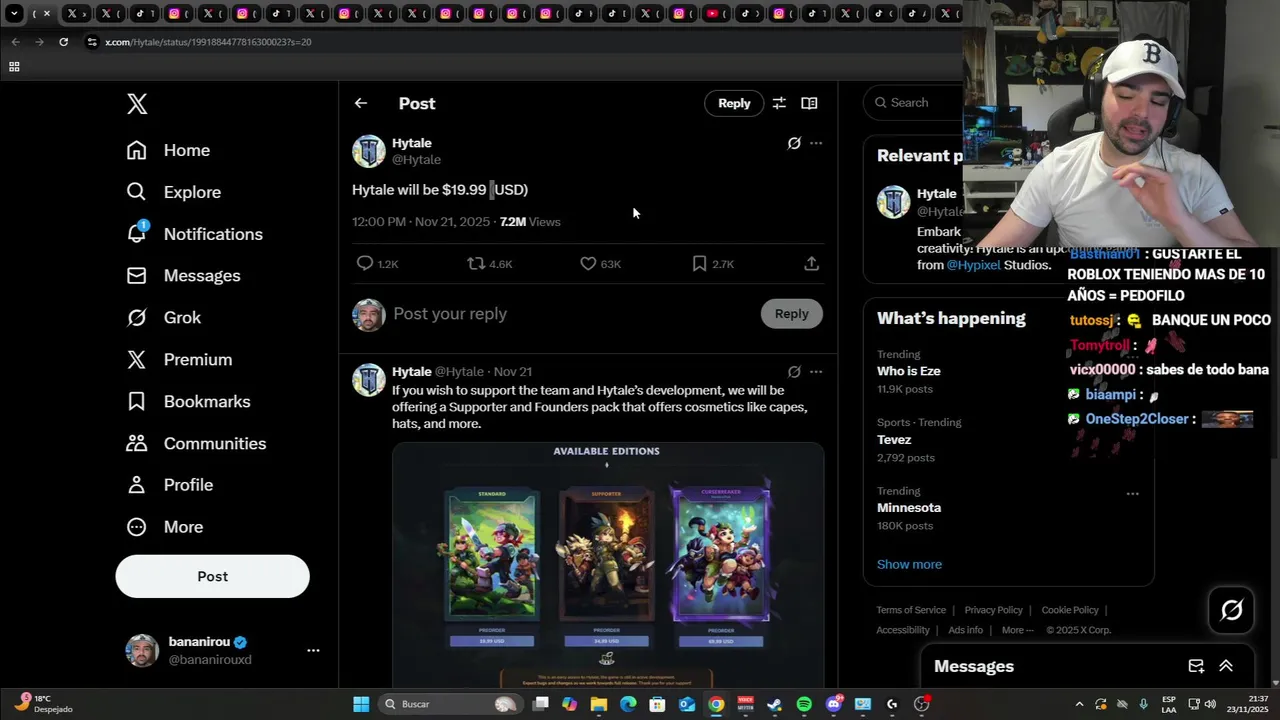Like the post with 63K likes
This screenshot has width=1280, height=720.
[x=600, y=264]
